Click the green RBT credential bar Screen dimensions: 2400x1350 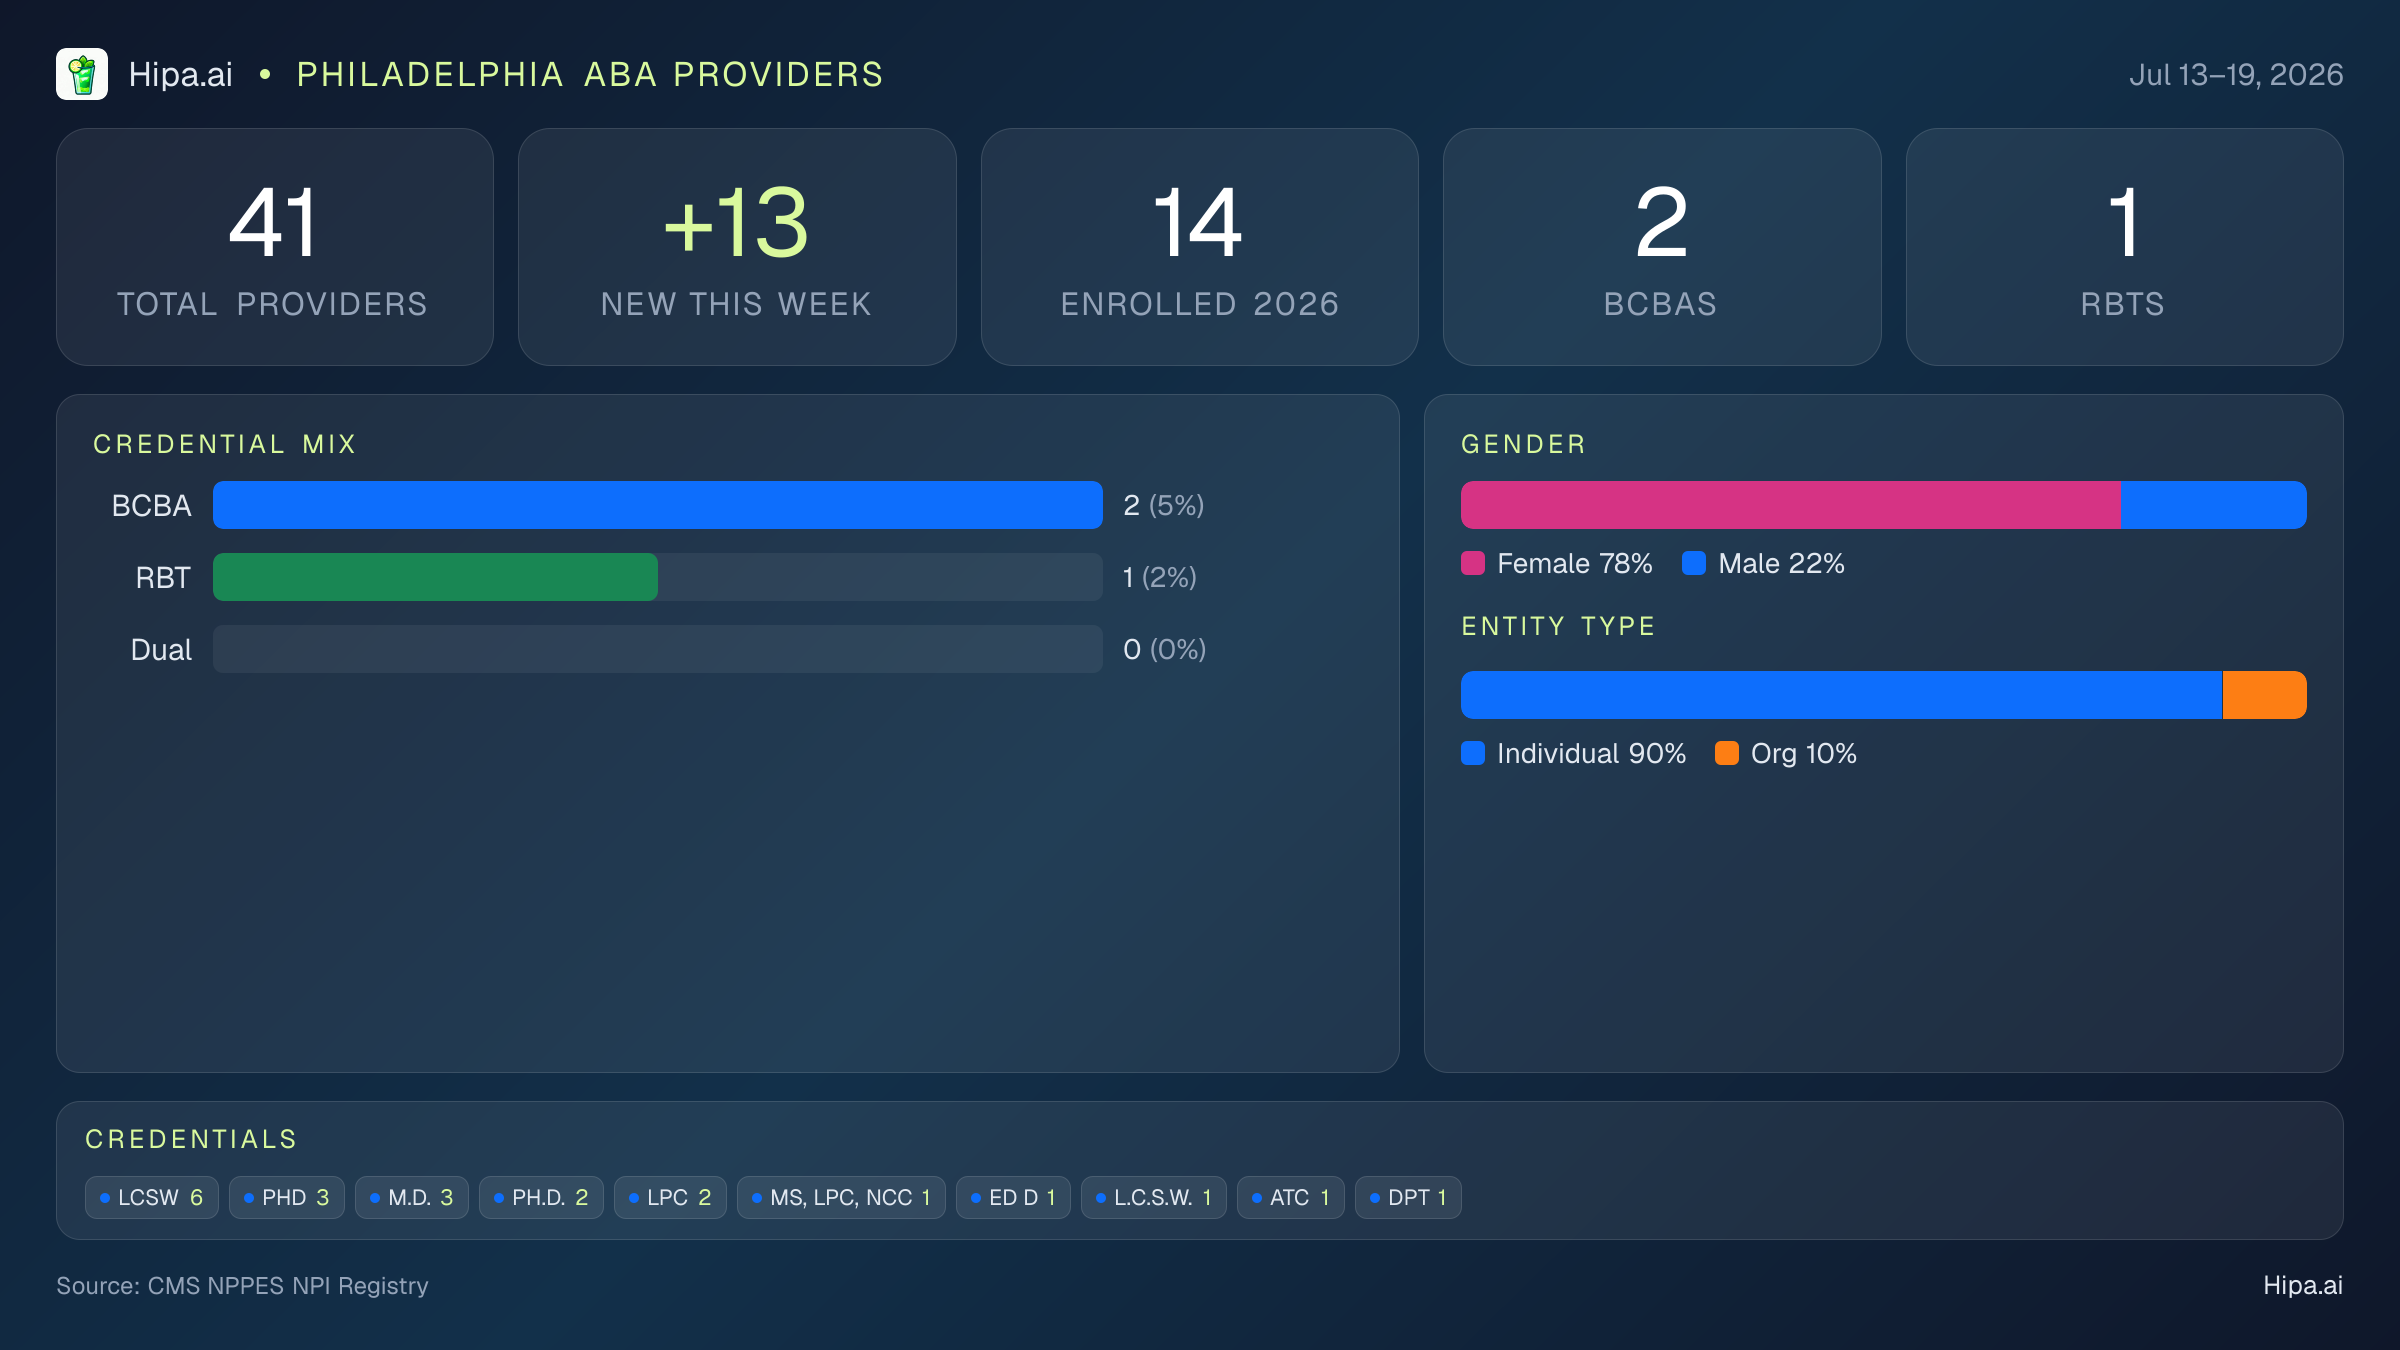coord(435,577)
